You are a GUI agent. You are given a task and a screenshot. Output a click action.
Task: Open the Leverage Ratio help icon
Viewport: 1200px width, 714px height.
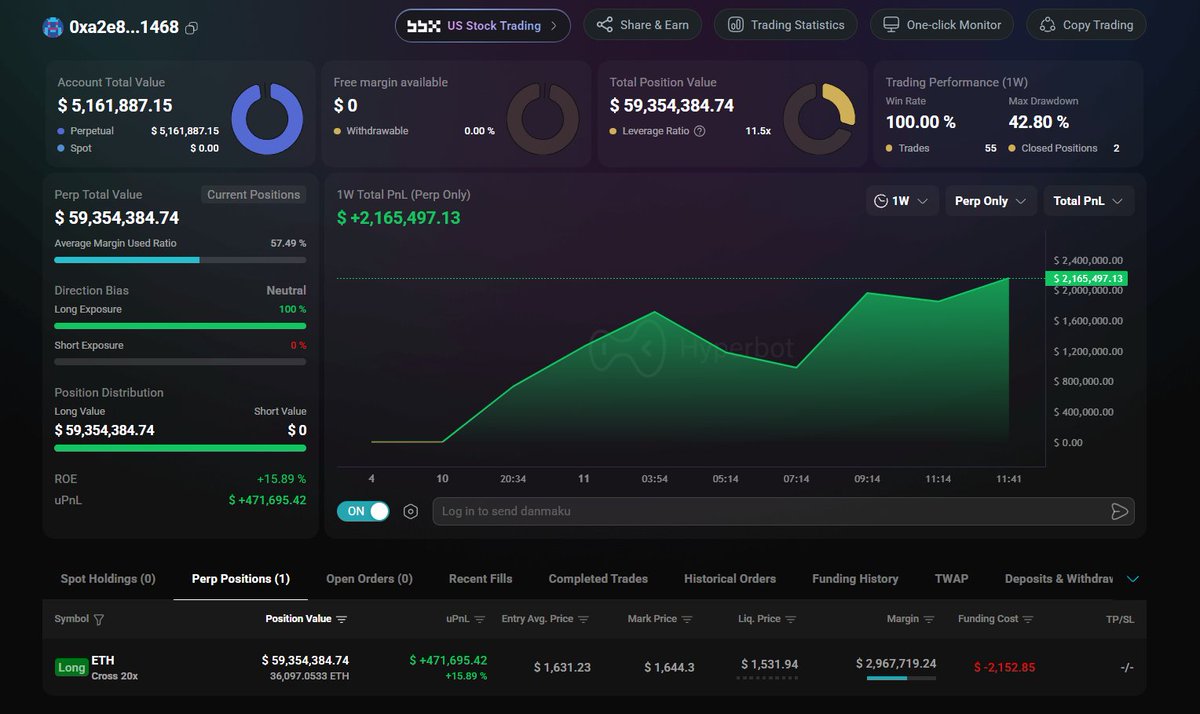[x=699, y=131]
